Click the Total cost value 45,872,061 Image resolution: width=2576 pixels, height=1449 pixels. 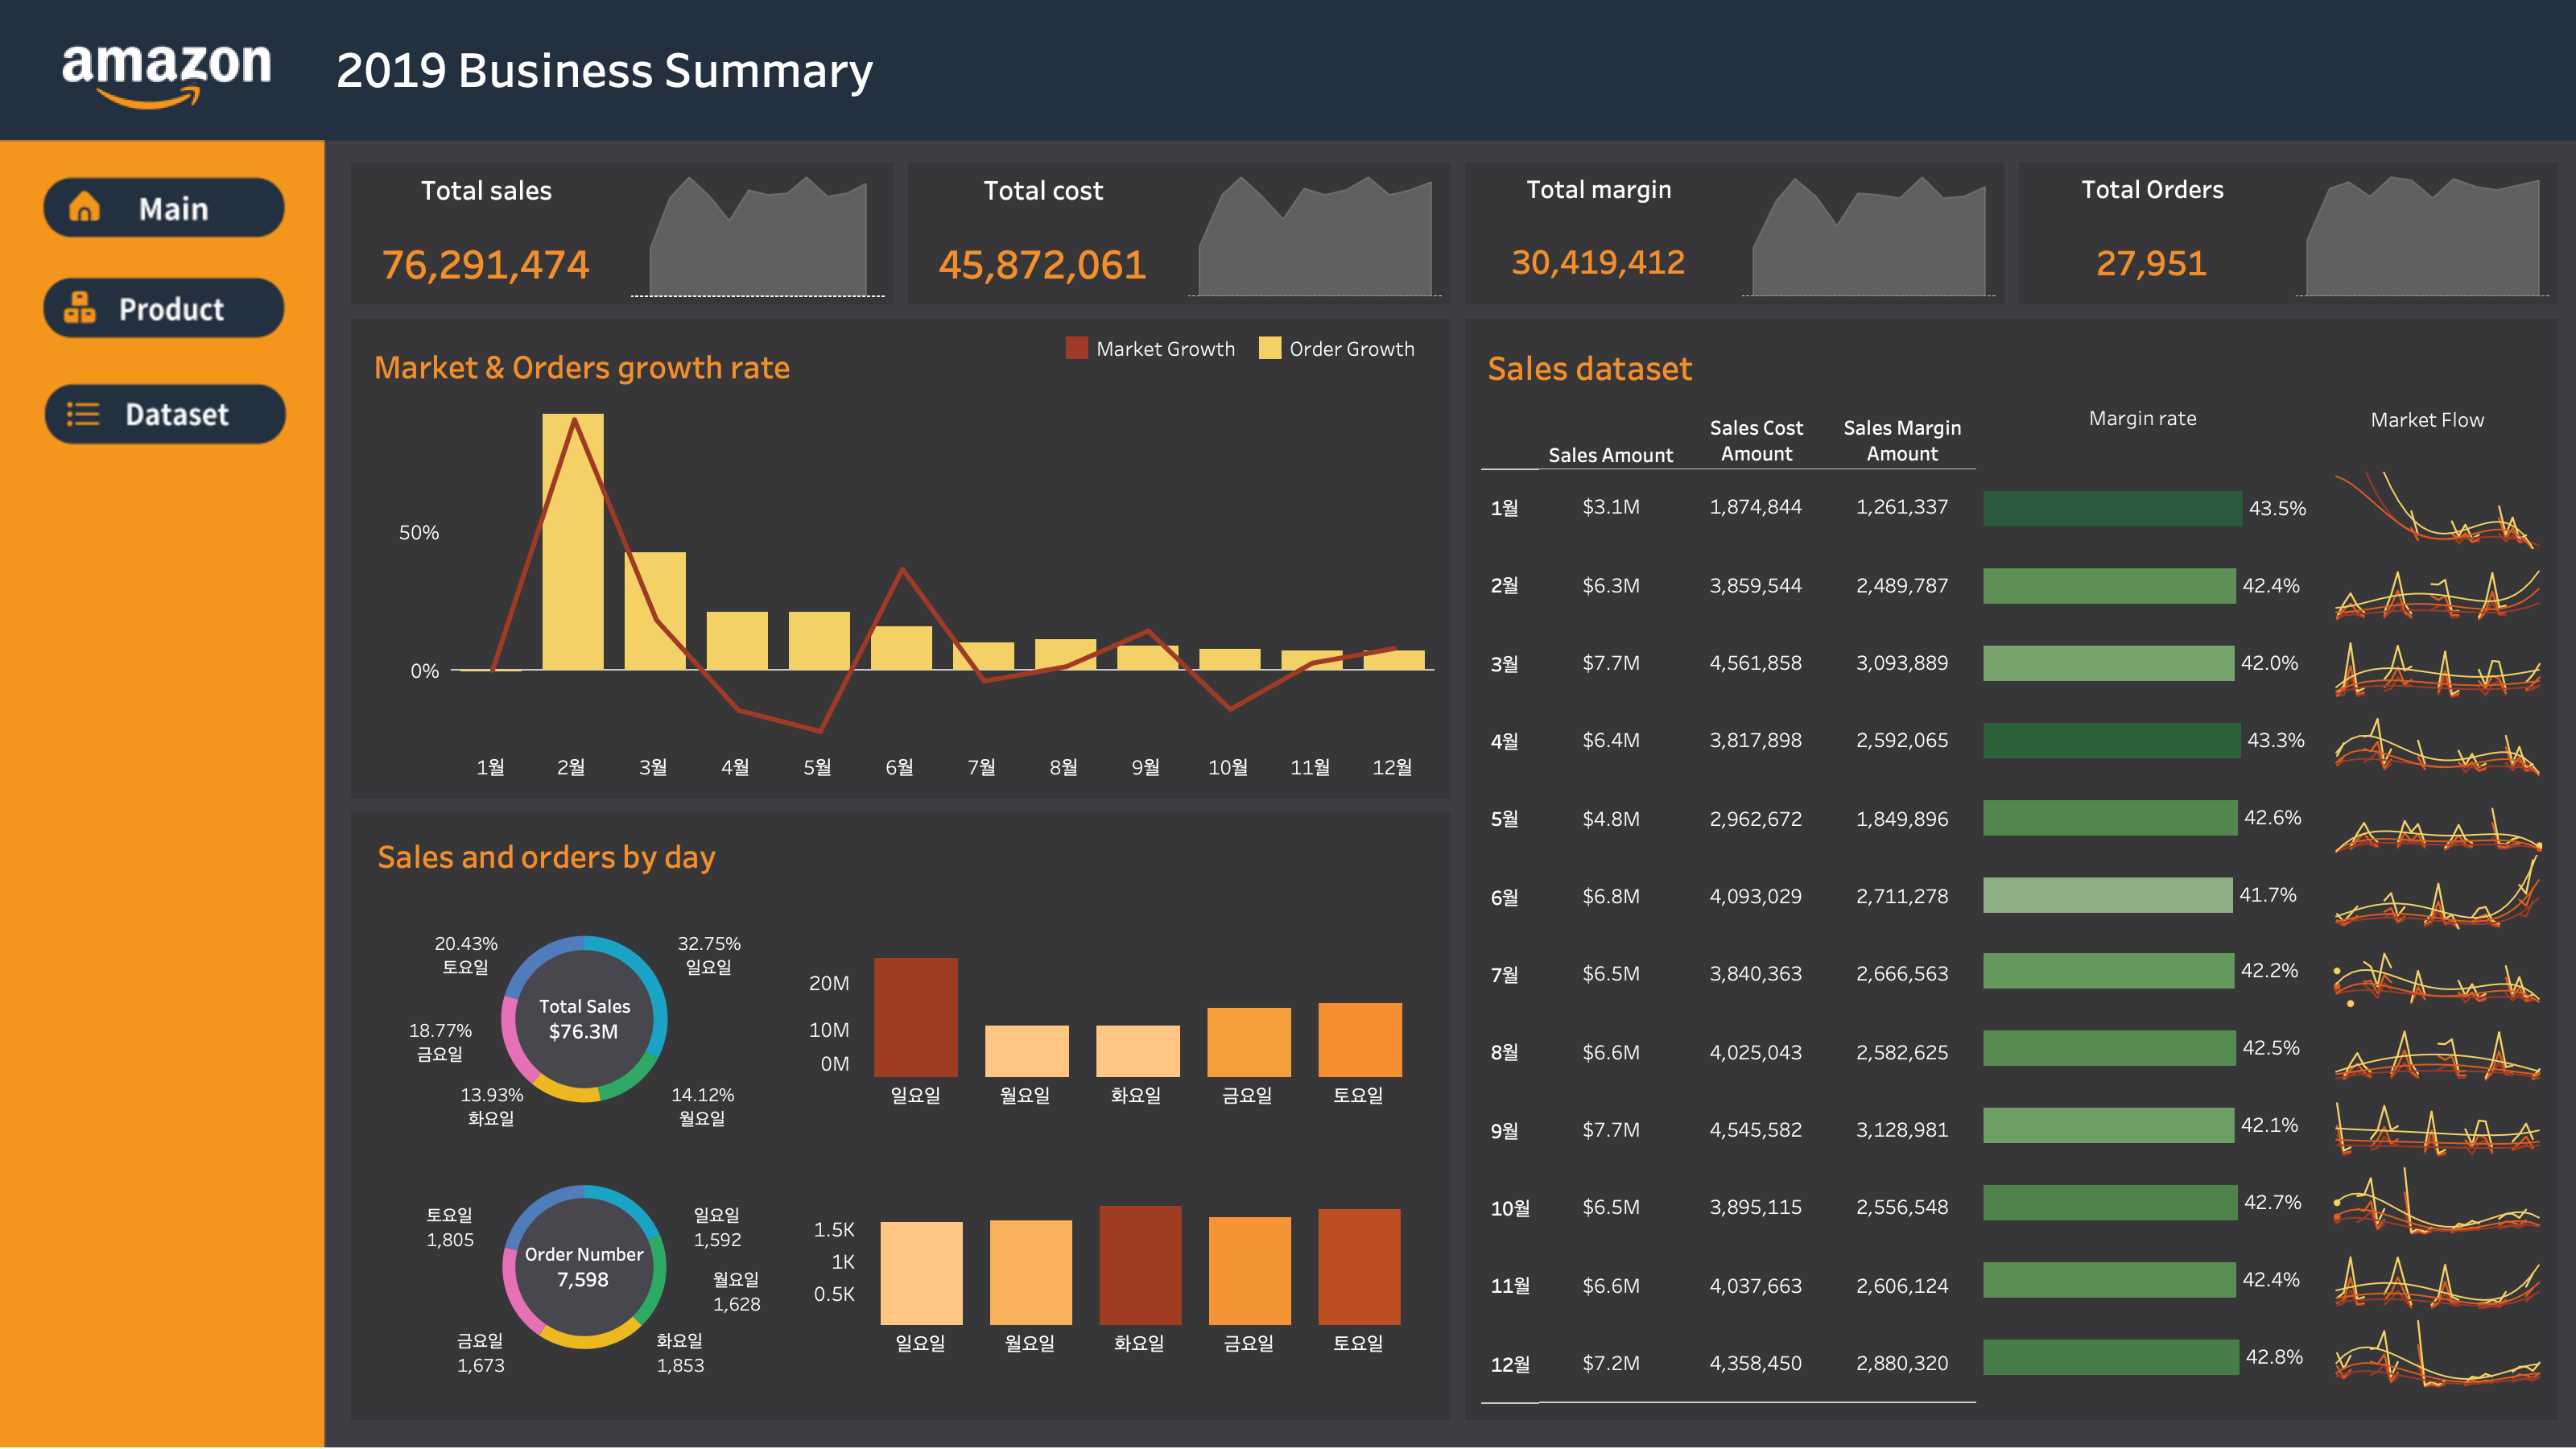(1042, 265)
